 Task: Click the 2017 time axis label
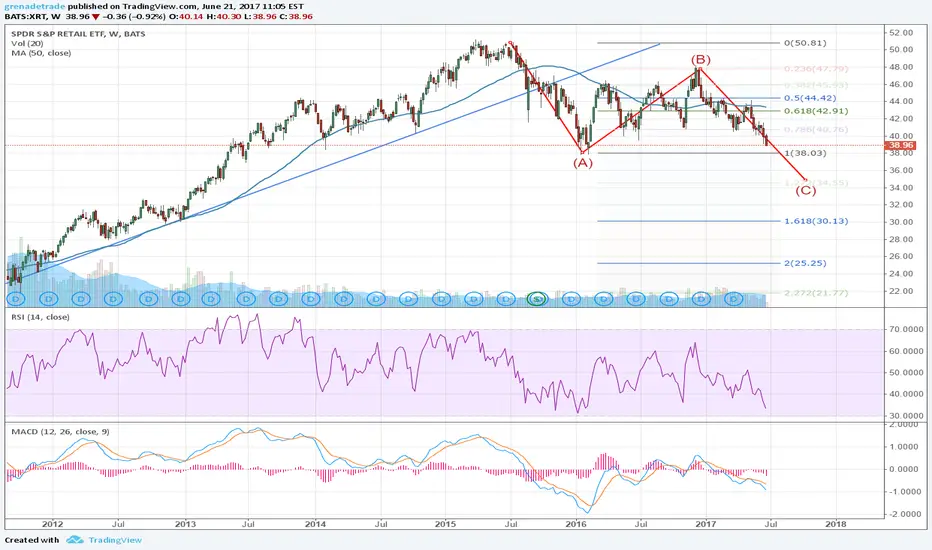tap(706, 524)
